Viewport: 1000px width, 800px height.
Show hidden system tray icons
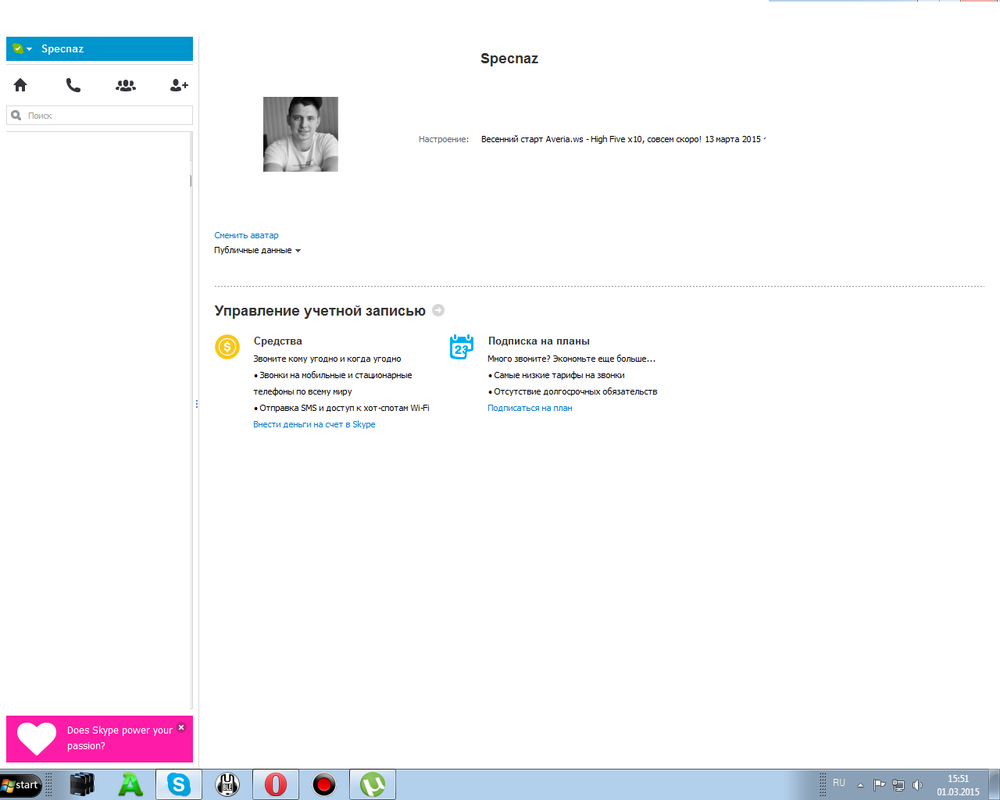click(860, 785)
